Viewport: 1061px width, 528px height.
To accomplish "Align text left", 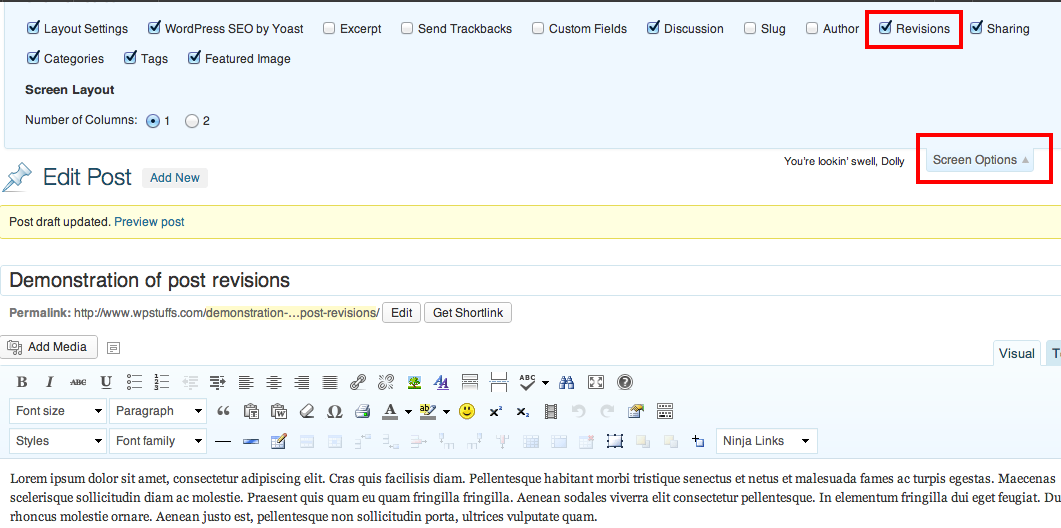I will click(246, 382).
